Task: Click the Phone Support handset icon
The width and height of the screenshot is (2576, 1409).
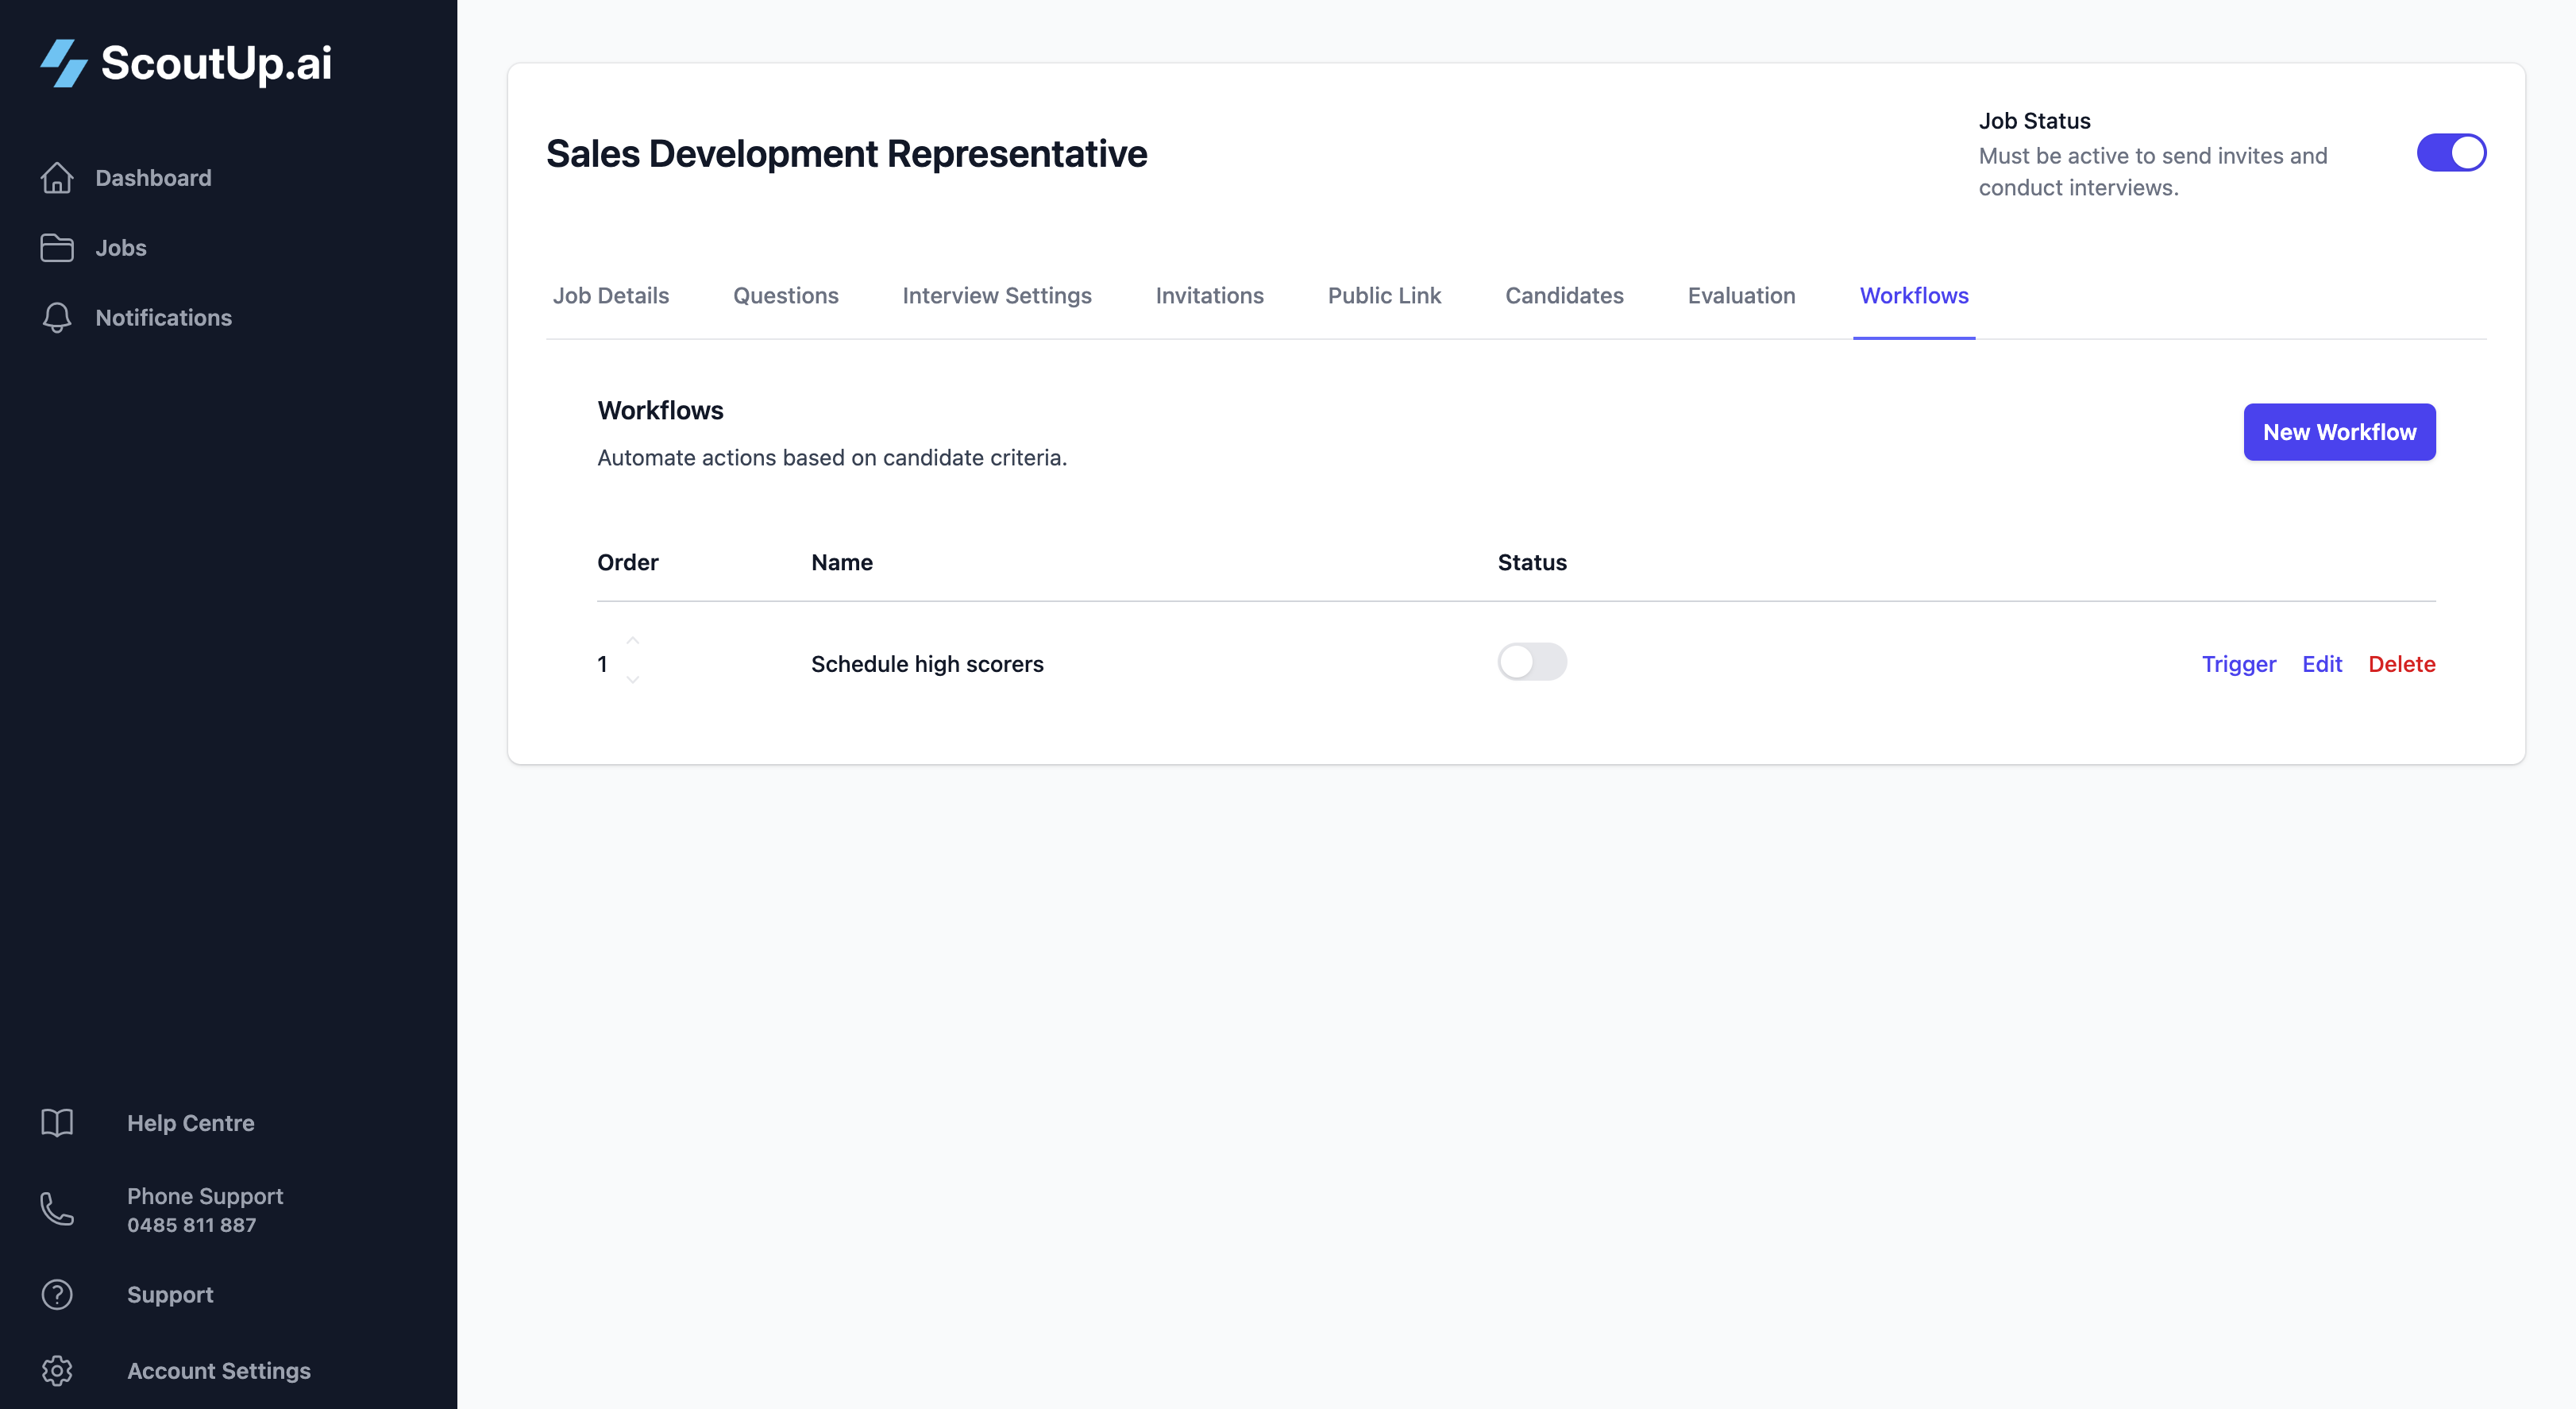Action: [x=57, y=1210]
